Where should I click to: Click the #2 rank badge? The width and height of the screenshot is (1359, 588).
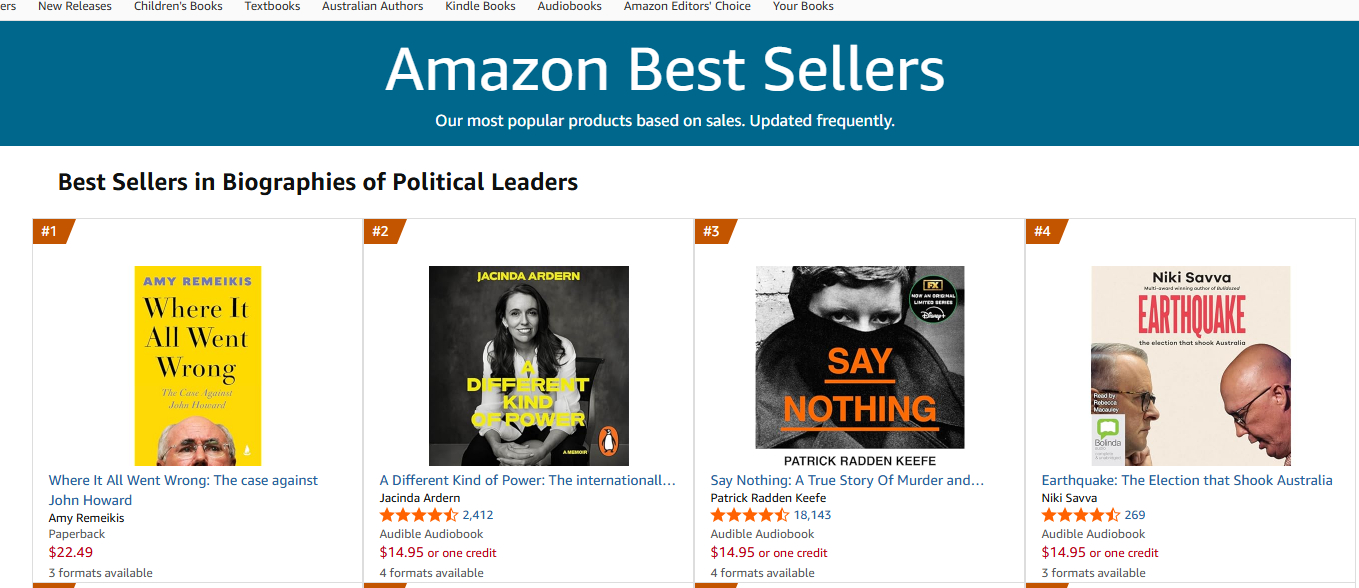coord(381,232)
